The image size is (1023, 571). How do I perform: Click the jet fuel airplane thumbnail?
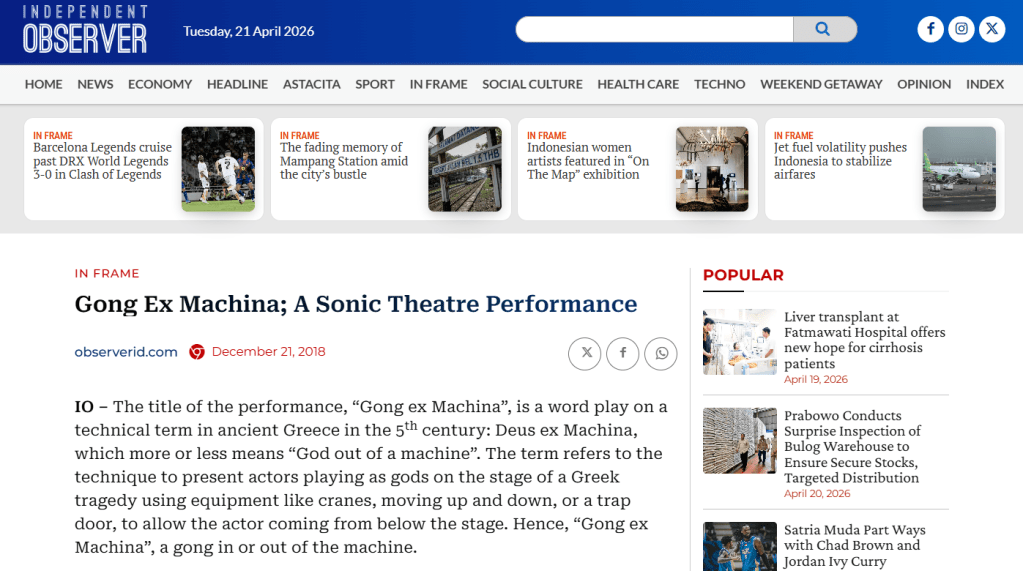[x=959, y=169]
